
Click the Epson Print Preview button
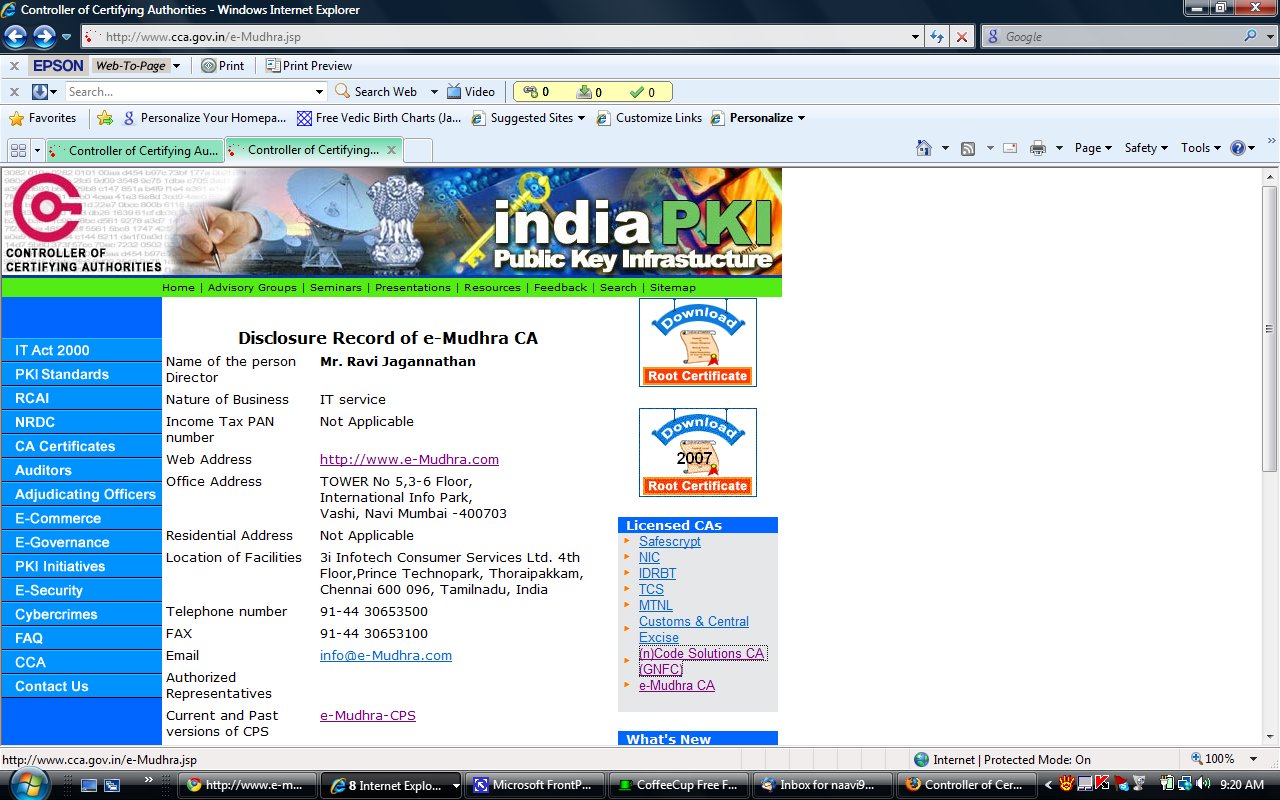[309, 66]
